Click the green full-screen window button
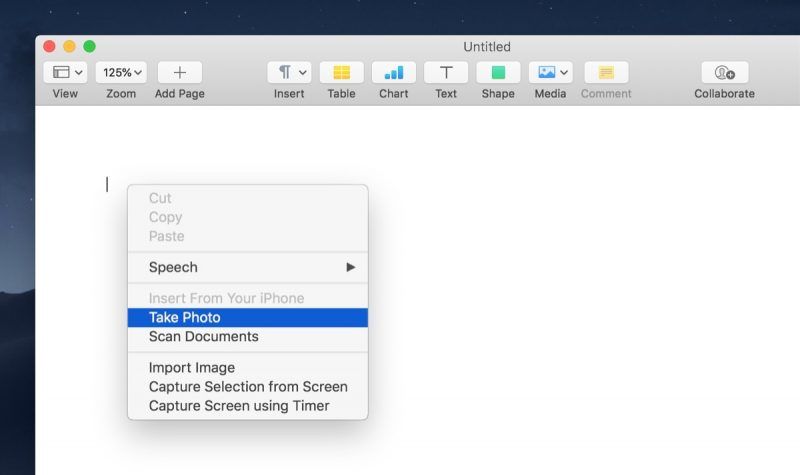The width and height of the screenshot is (800, 475). pos(89,46)
